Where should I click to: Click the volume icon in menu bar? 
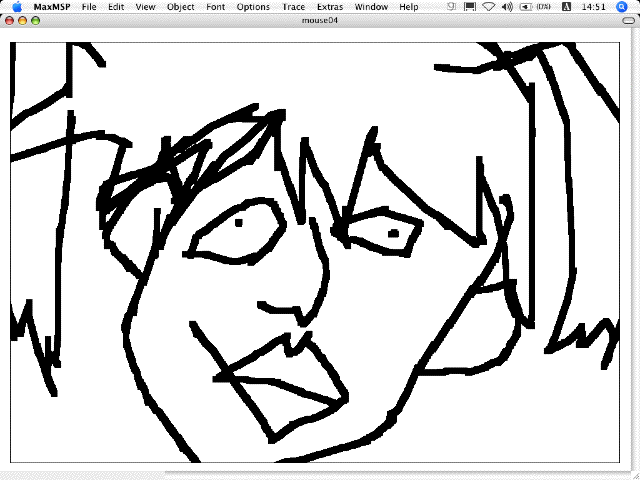click(x=507, y=7)
